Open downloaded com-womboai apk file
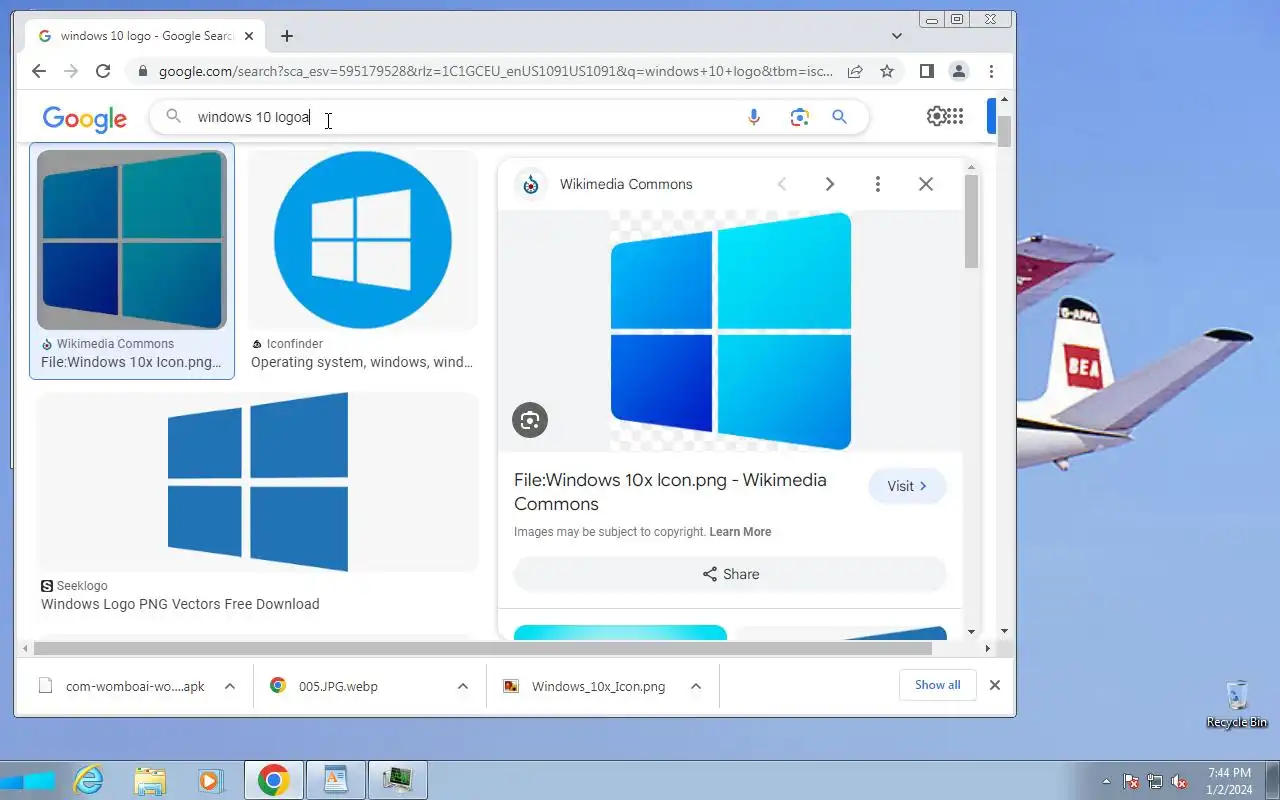The height and width of the screenshot is (800, 1280). click(x=121, y=686)
